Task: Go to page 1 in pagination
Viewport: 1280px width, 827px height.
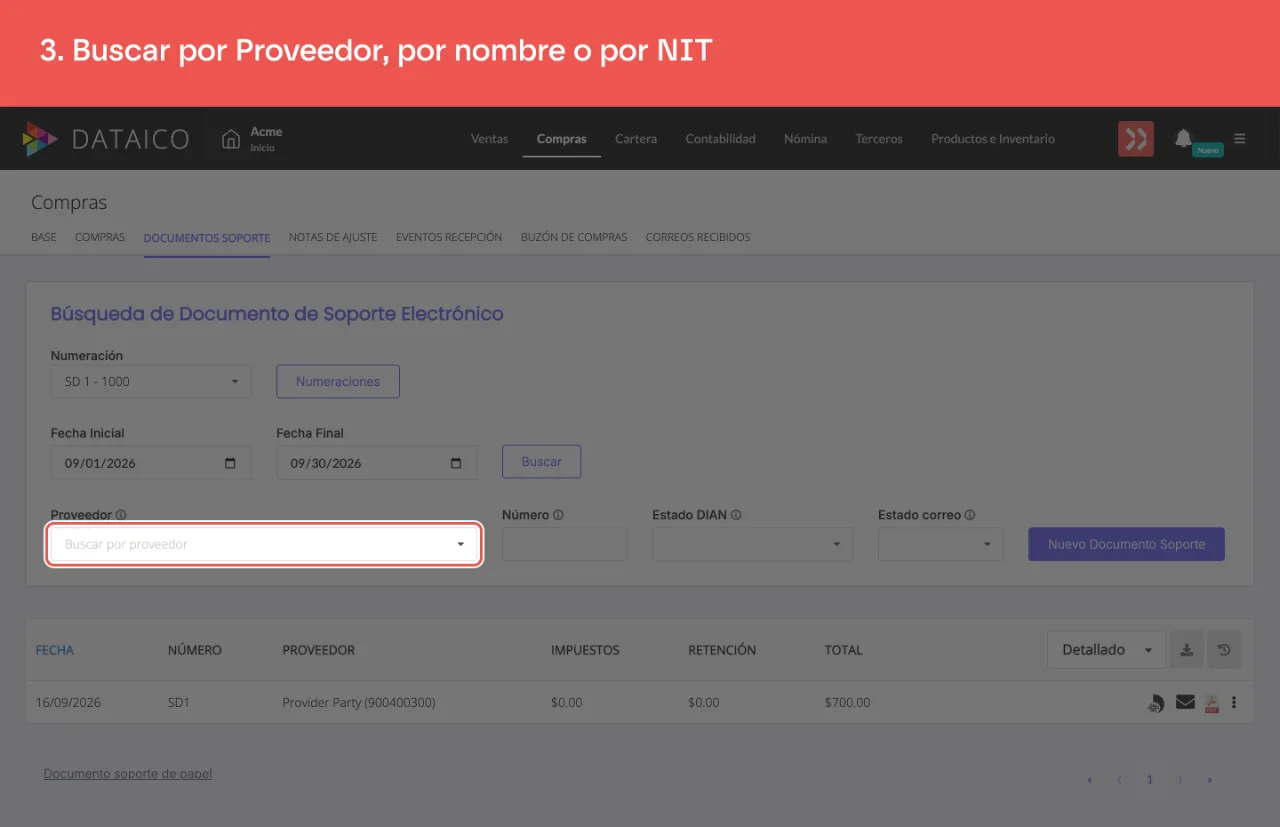Action: click(1150, 780)
